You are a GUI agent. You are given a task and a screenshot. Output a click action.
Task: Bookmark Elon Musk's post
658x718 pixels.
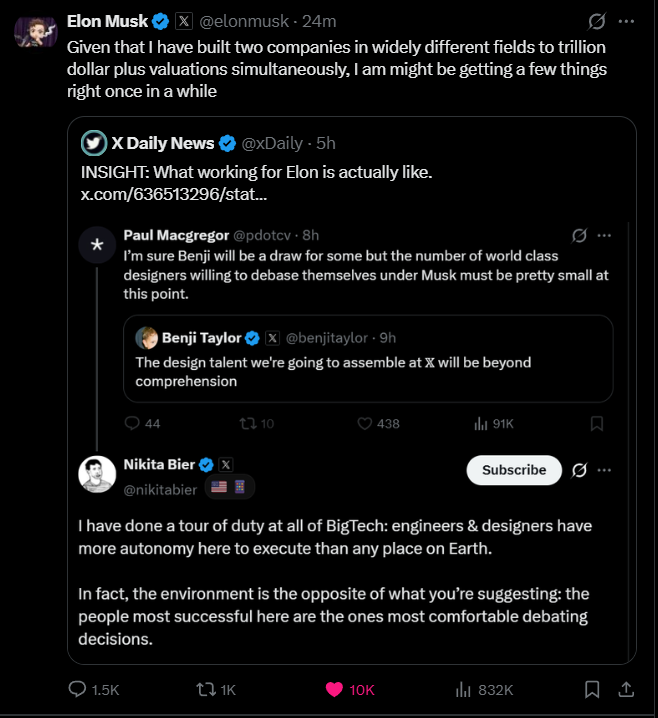coord(592,689)
